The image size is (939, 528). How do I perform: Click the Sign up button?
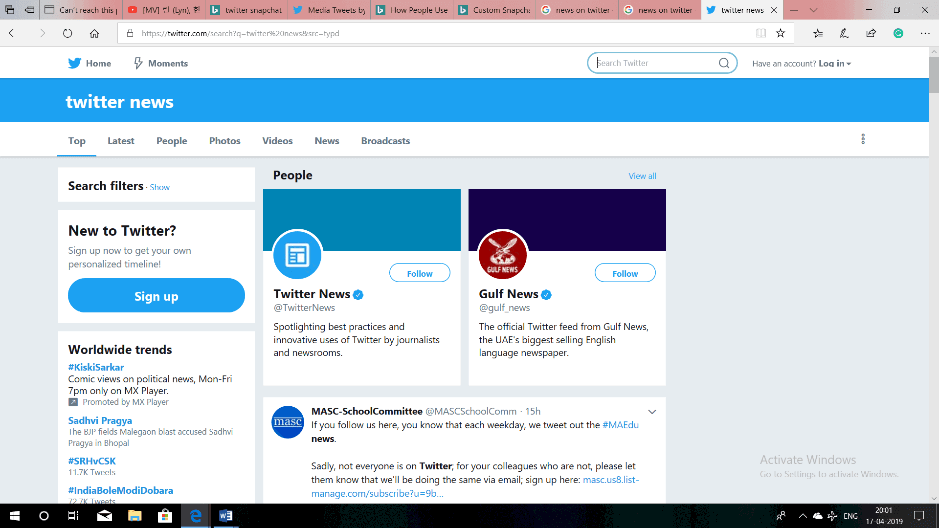click(156, 295)
